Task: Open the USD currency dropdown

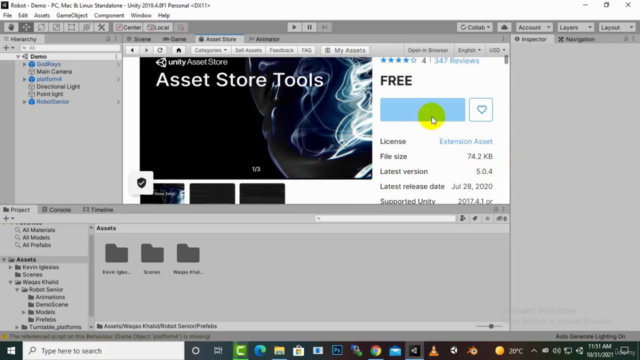Action: tap(497, 50)
